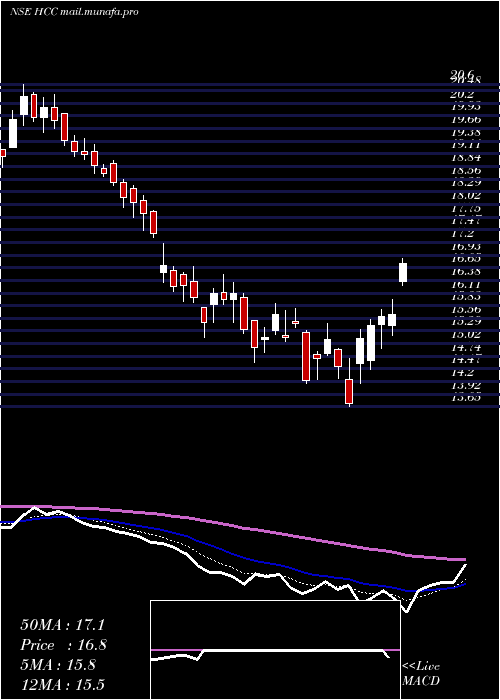Image resolution: width=500 pixels, height=700 pixels.
Task: Click the 18.56 price axis label
Action: 466,171
